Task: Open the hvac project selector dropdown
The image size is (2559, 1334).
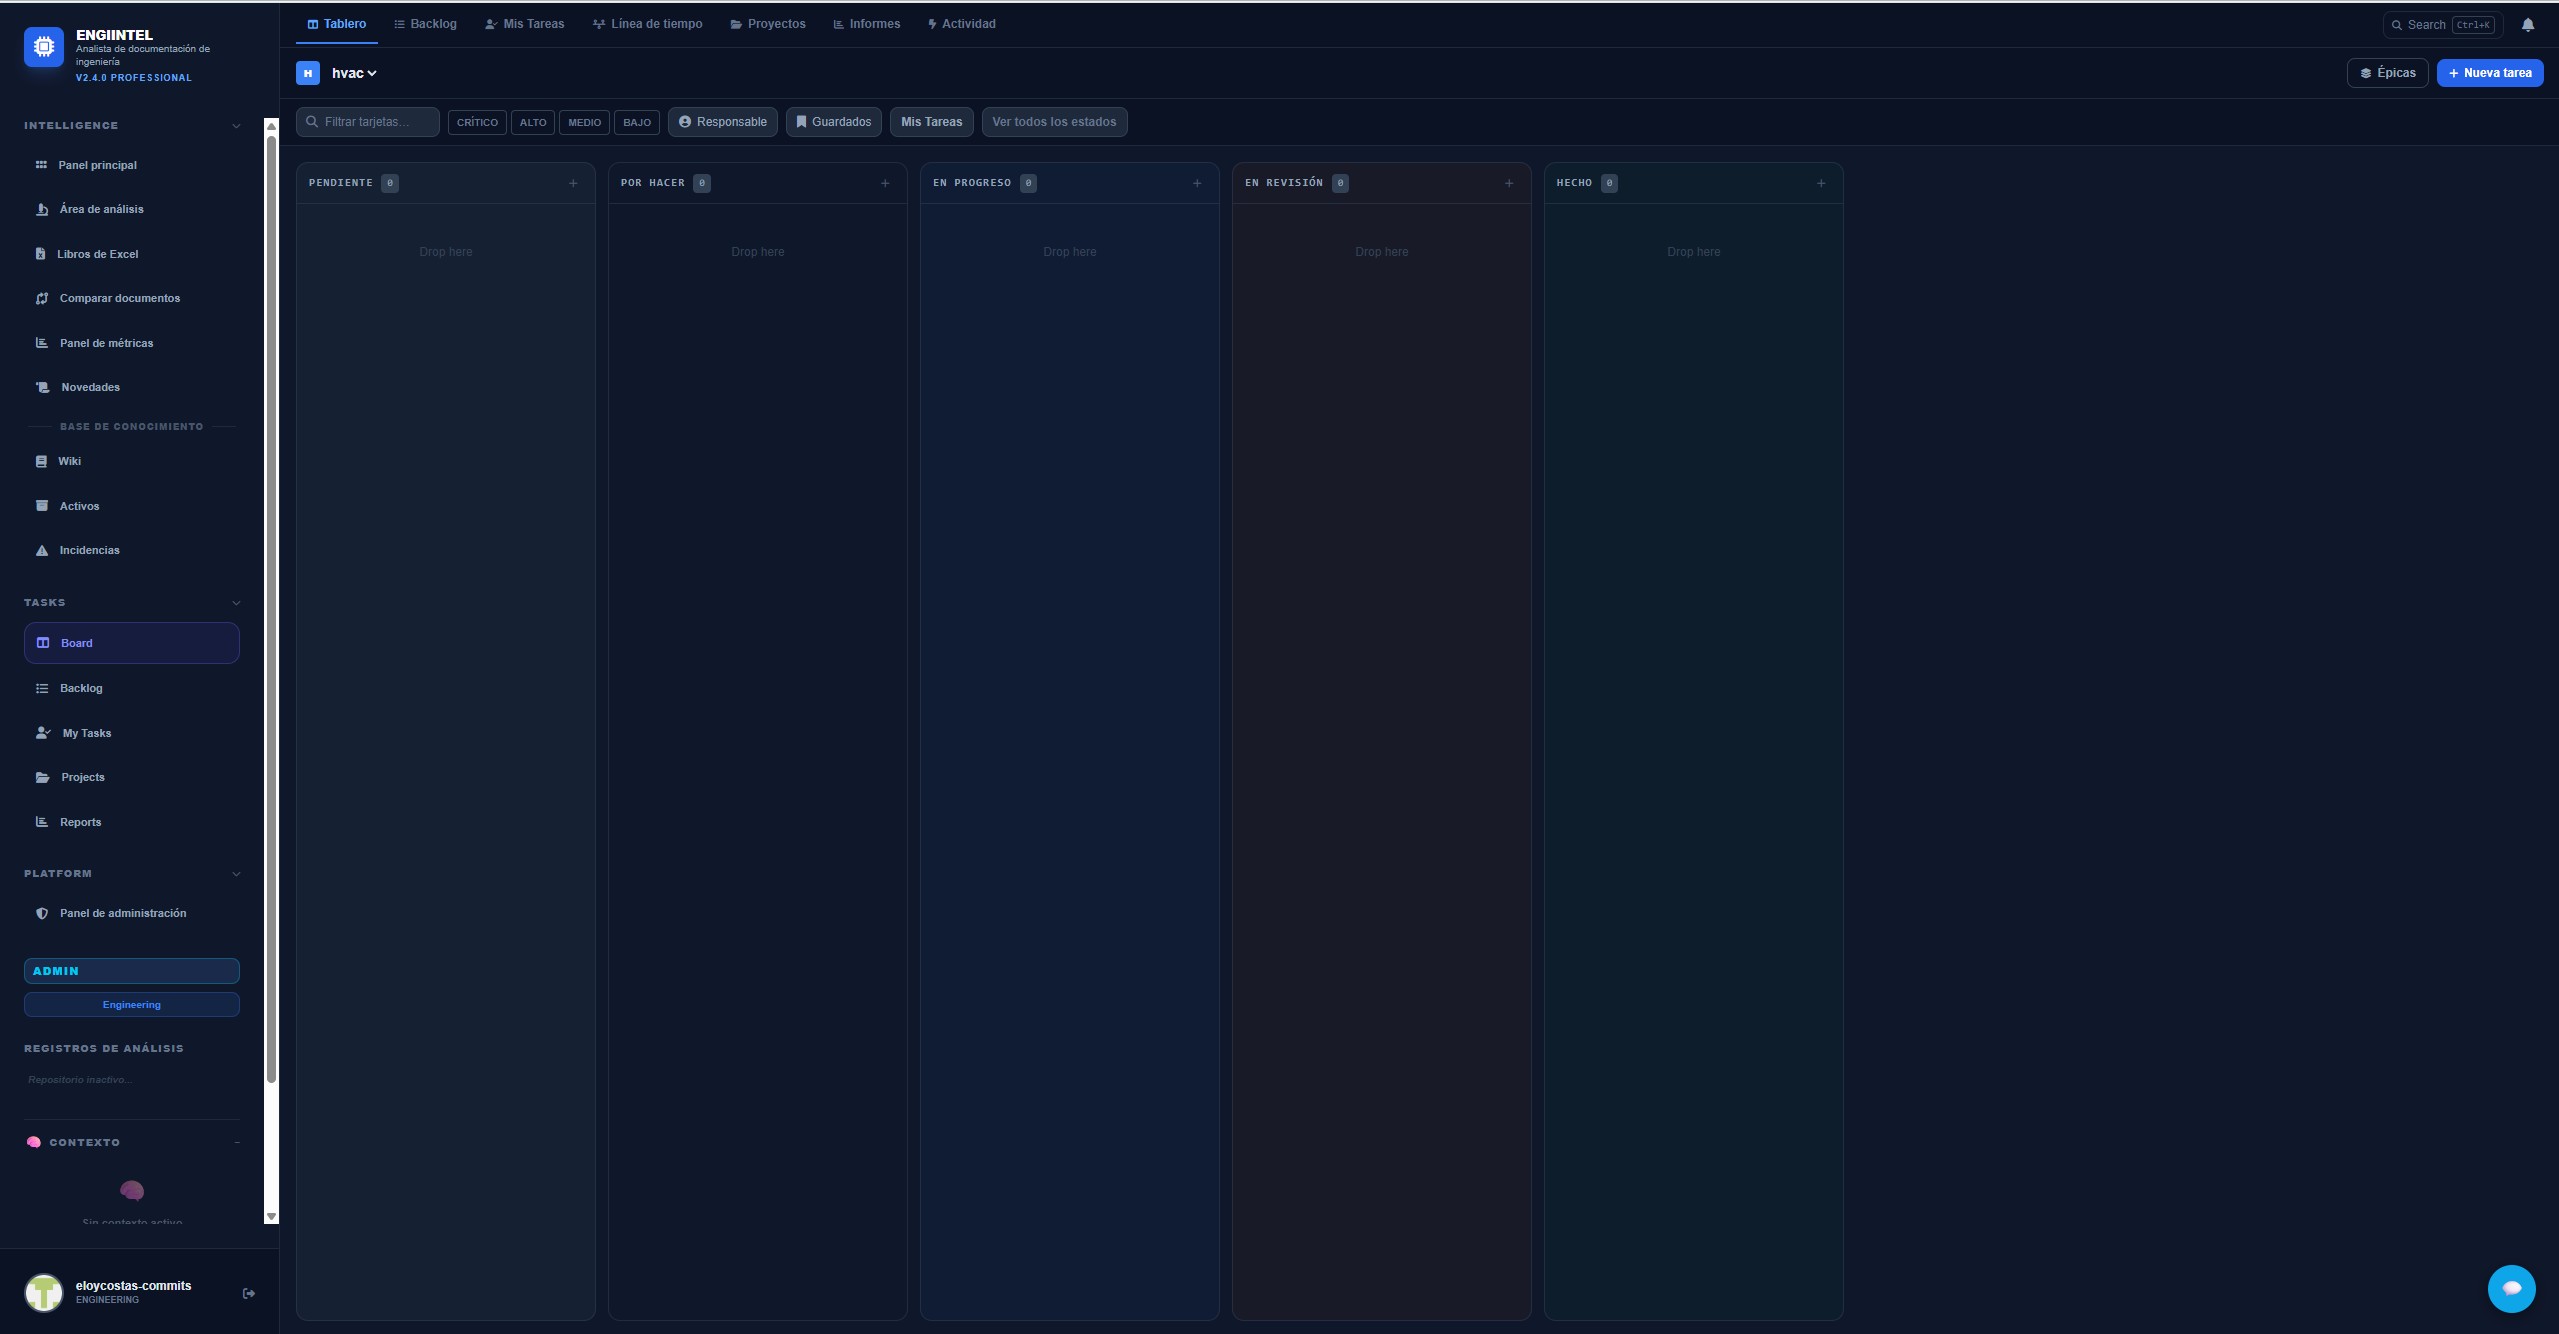Action: coord(354,73)
